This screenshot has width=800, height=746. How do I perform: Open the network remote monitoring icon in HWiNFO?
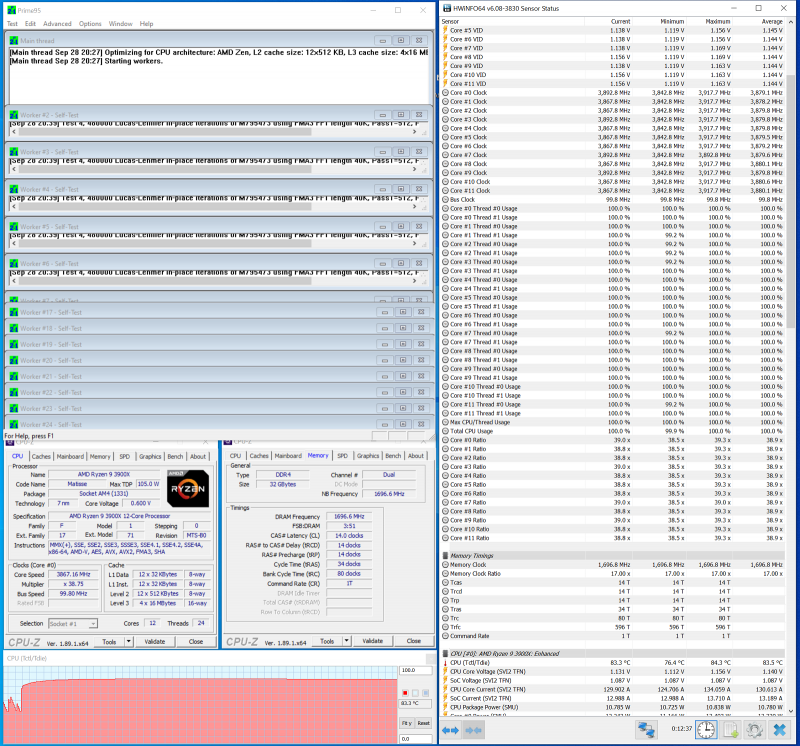pyautogui.click(x=646, y=730)
